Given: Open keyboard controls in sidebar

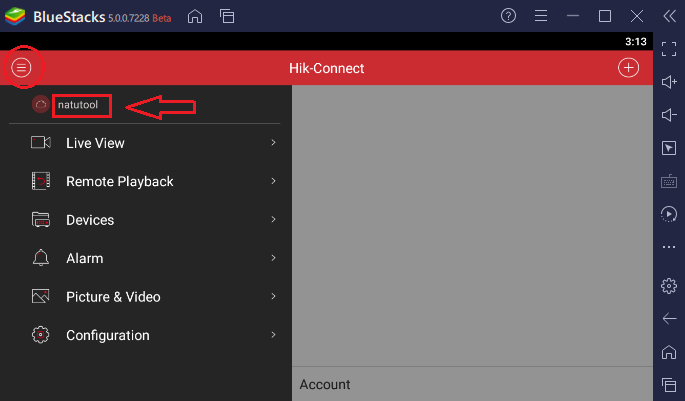Looking at the screenshot, I should click(669, 181).
